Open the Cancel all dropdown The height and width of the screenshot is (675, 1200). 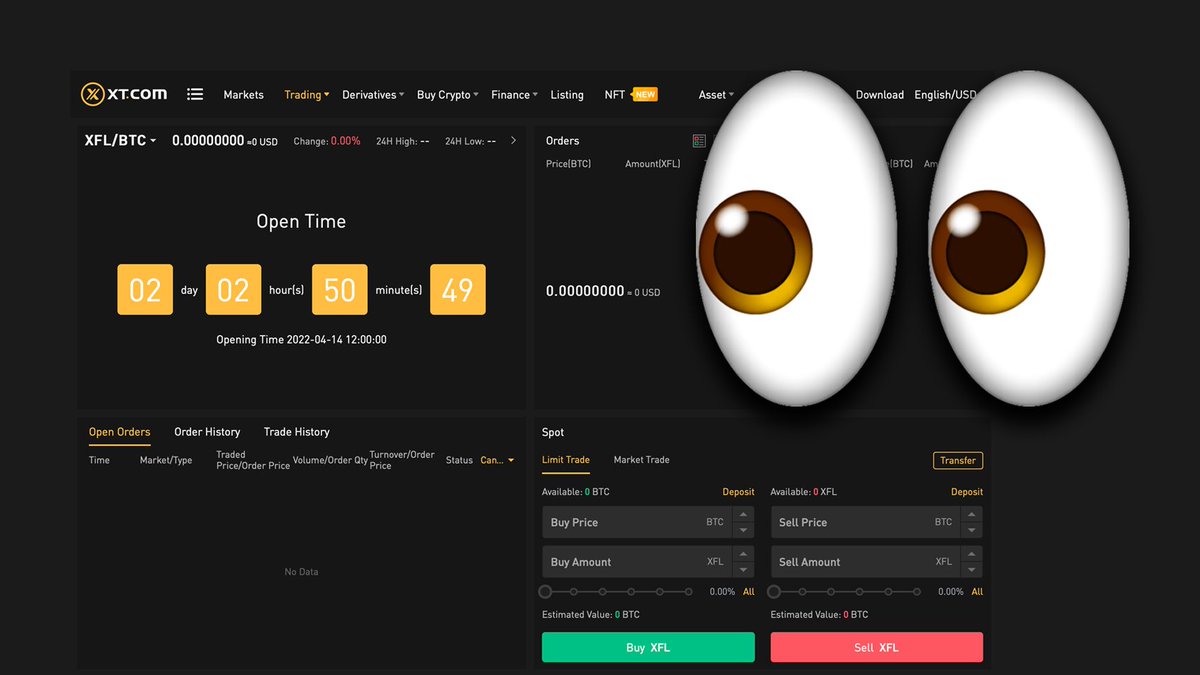497,460
